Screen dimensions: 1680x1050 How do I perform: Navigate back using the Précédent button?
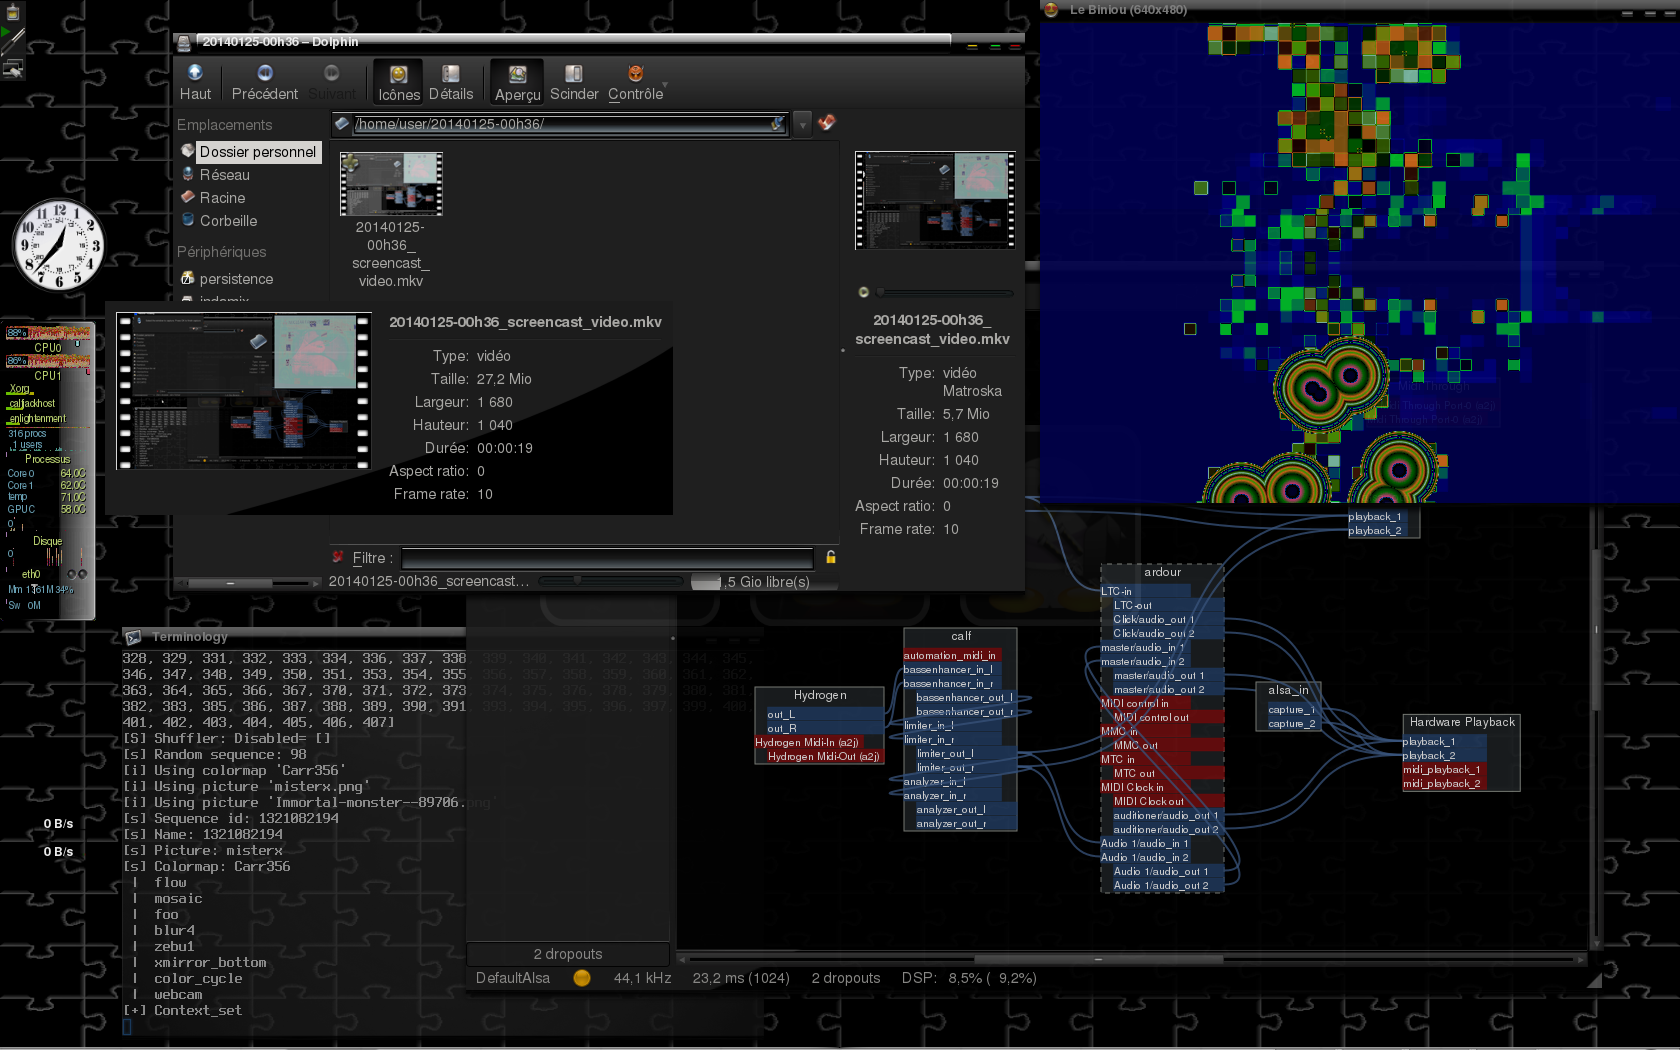point(264,82)
